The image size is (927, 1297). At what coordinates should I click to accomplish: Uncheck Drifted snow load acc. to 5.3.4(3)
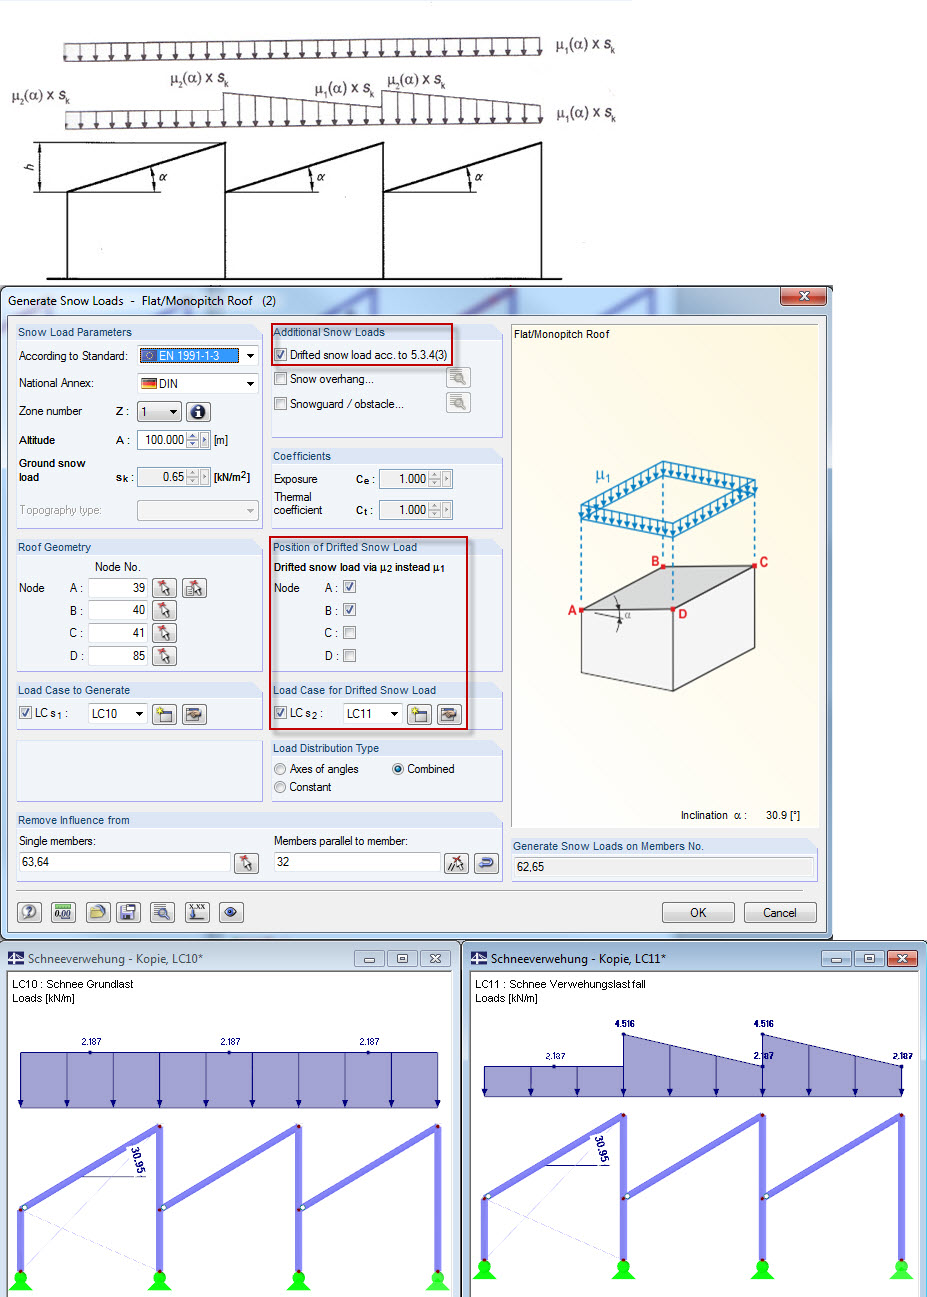281,355
